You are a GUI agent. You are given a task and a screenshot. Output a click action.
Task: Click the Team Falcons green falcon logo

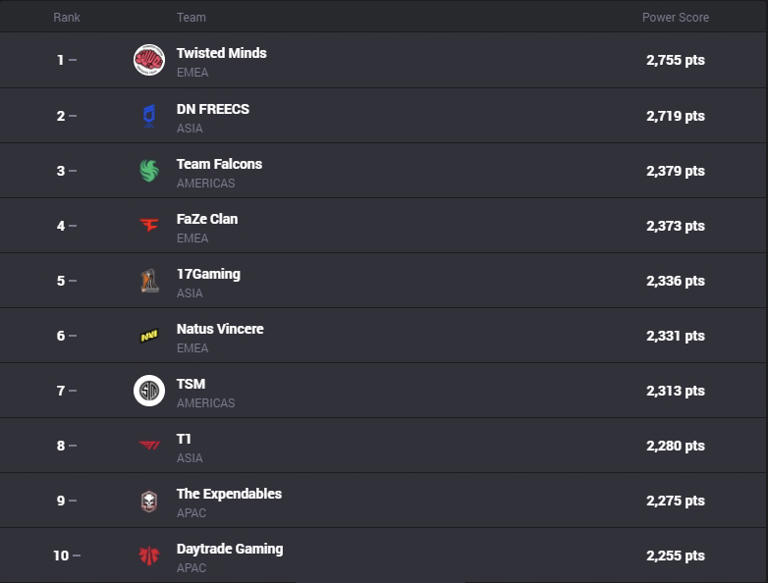coord(149,171)
